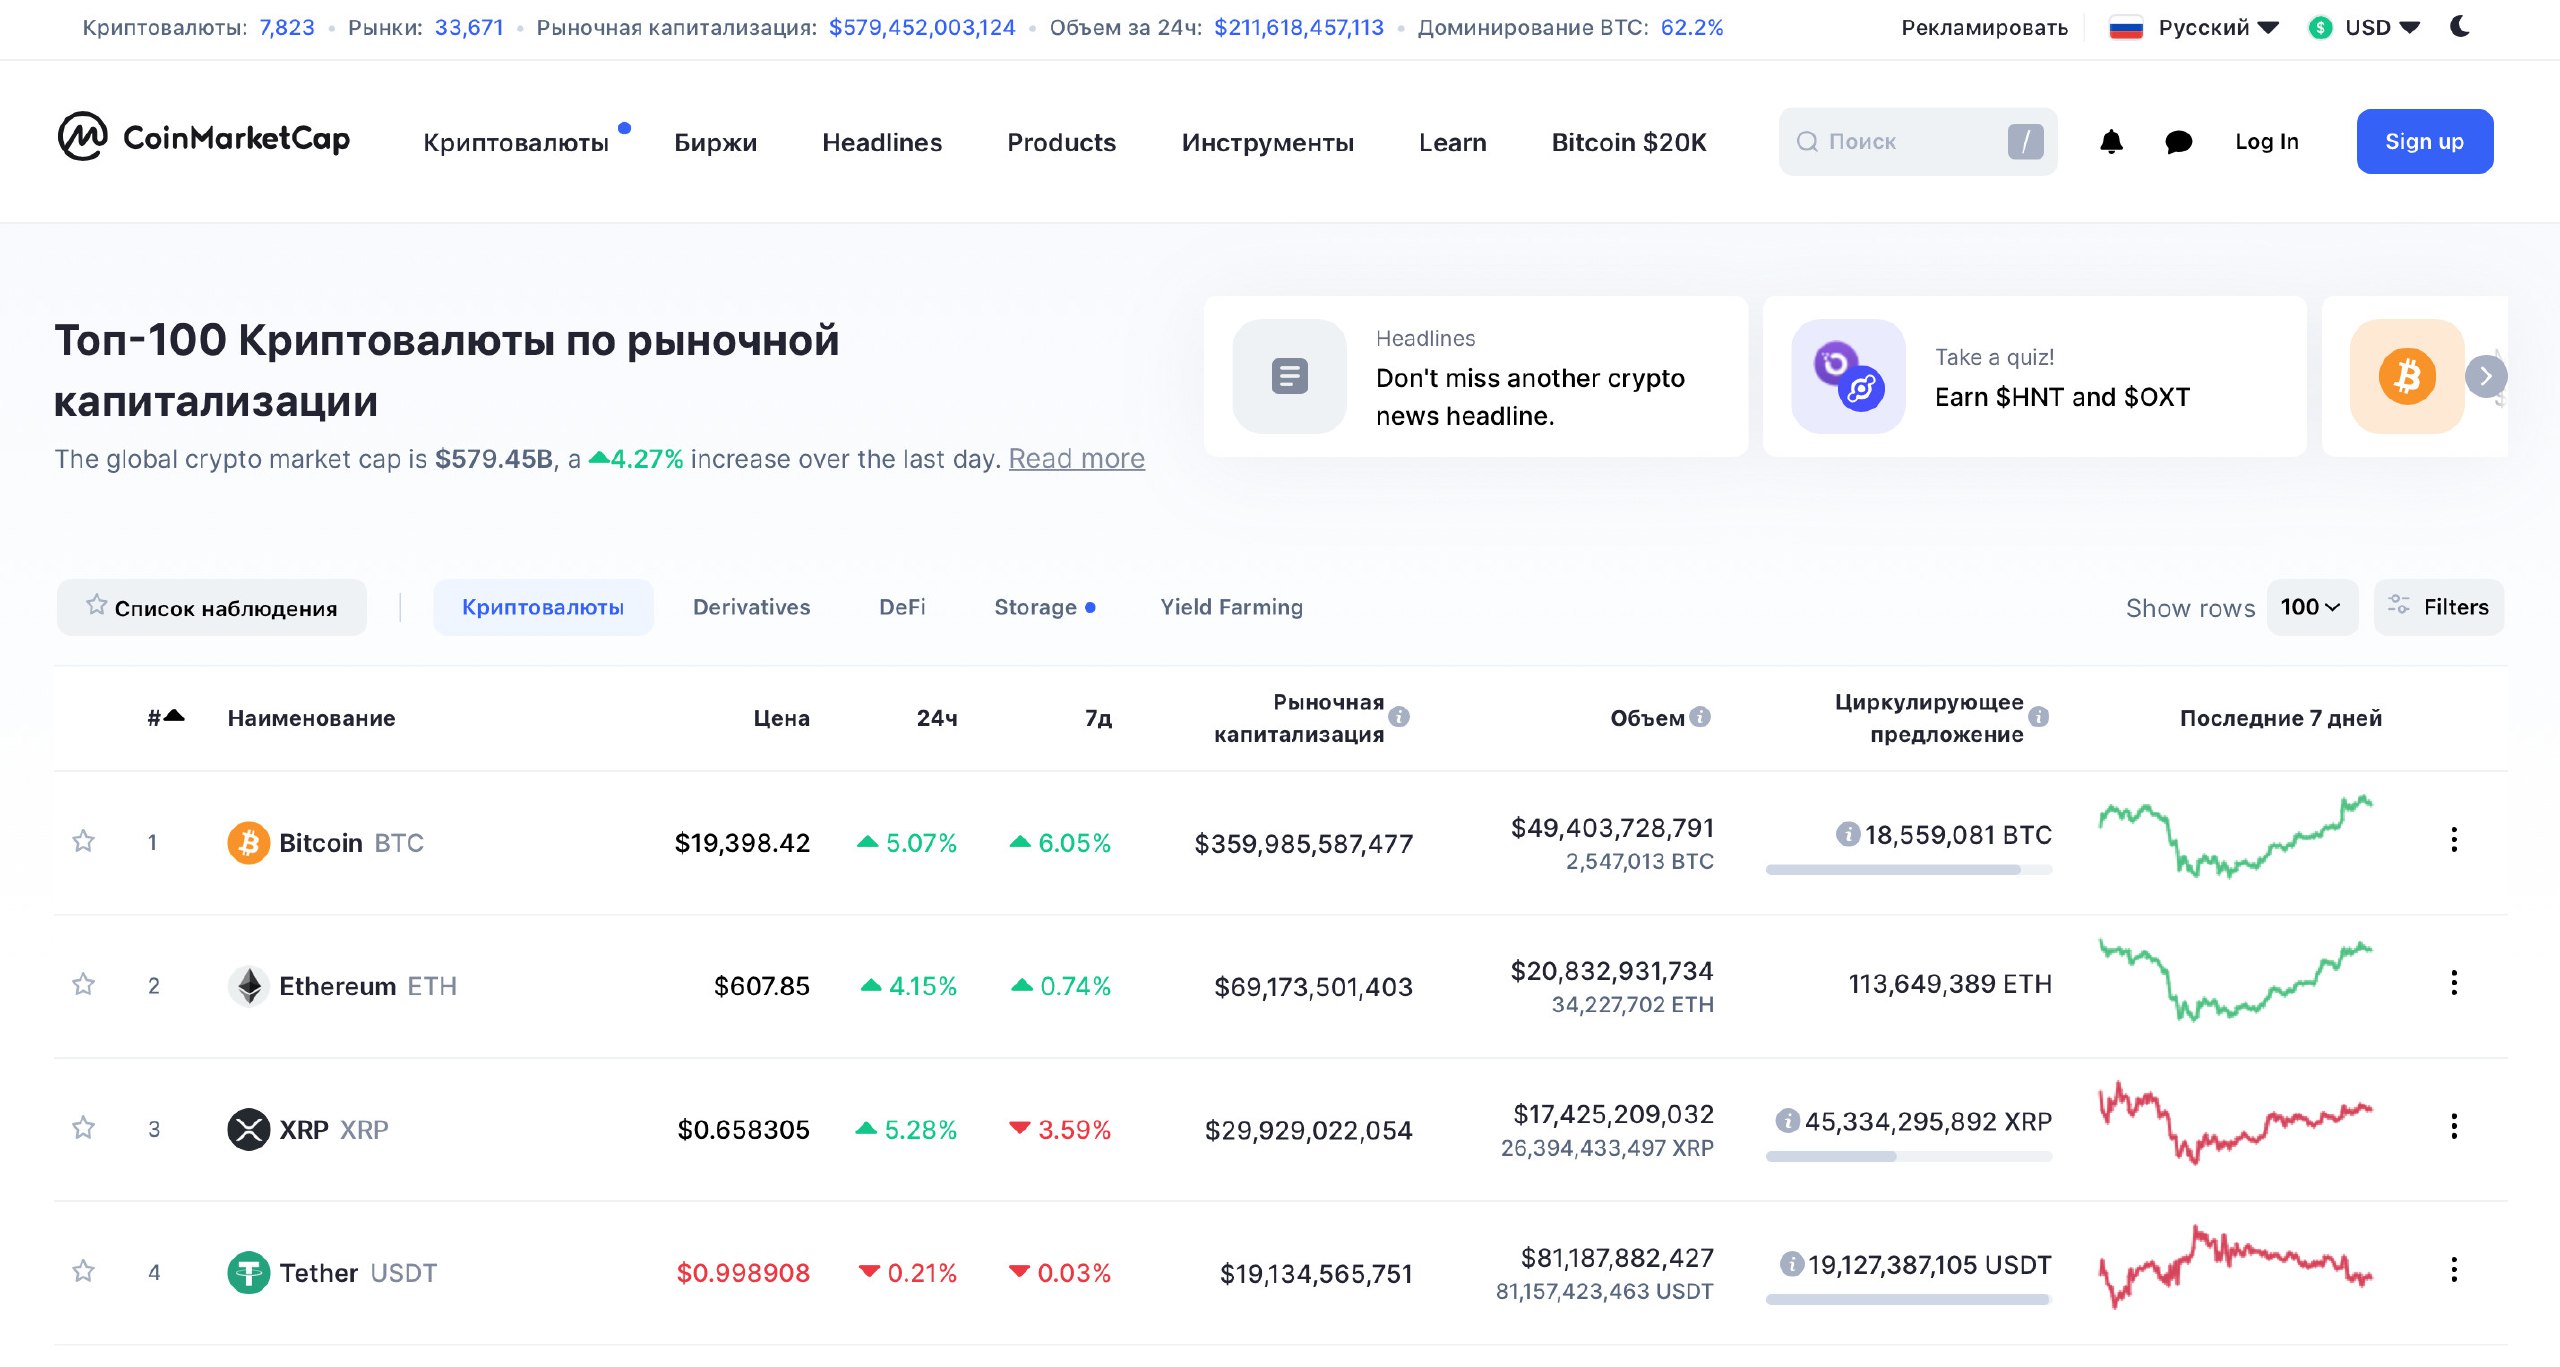
Task: Select the Криптовалюты table tab
Action: click(x=543, y=607)
